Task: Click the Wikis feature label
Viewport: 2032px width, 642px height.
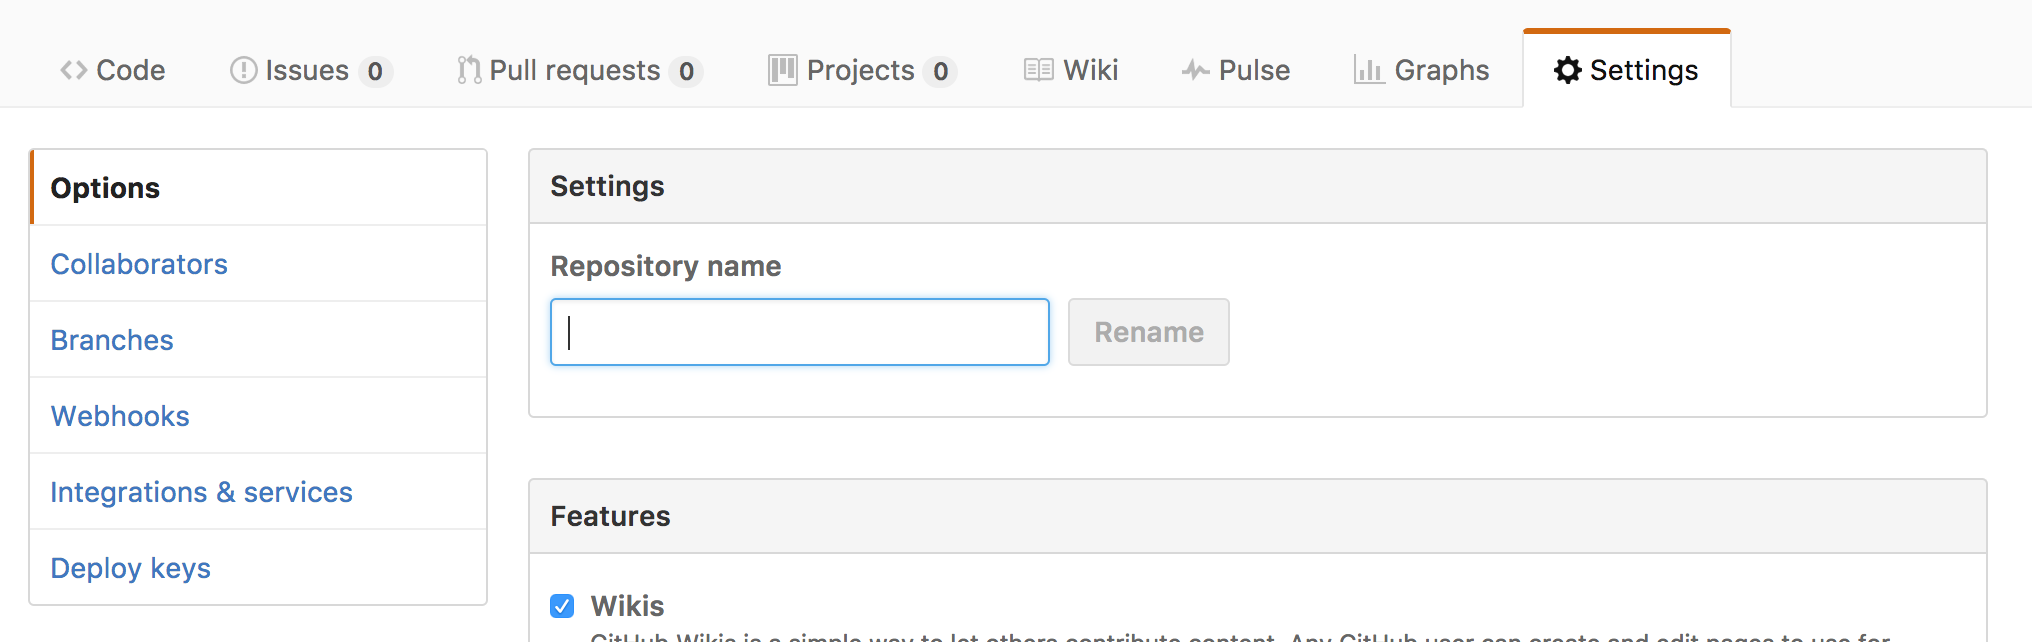Action: pyautogui.click(x=627, y=606)
